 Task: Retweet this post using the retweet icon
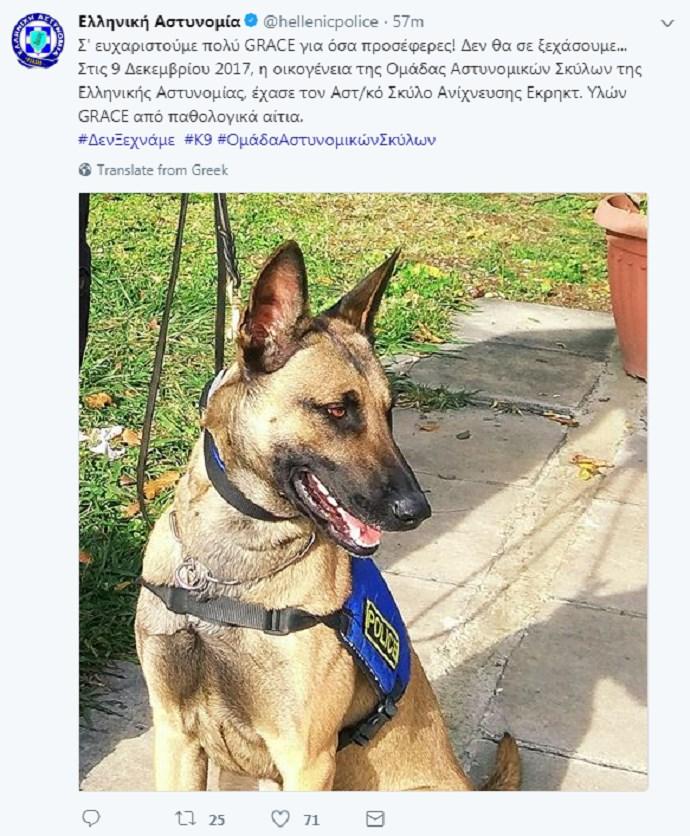185,818
